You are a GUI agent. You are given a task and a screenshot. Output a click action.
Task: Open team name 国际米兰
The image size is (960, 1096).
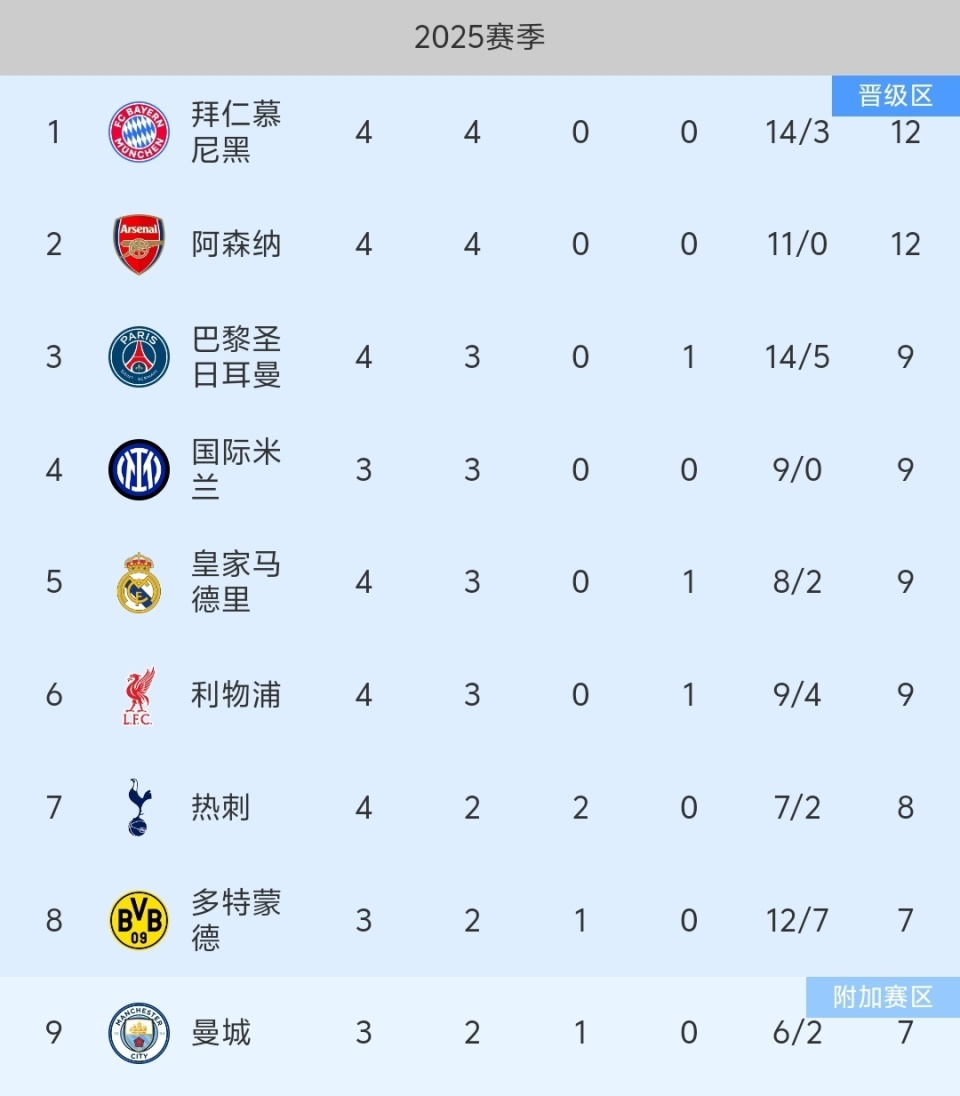[x=236, y=470]
